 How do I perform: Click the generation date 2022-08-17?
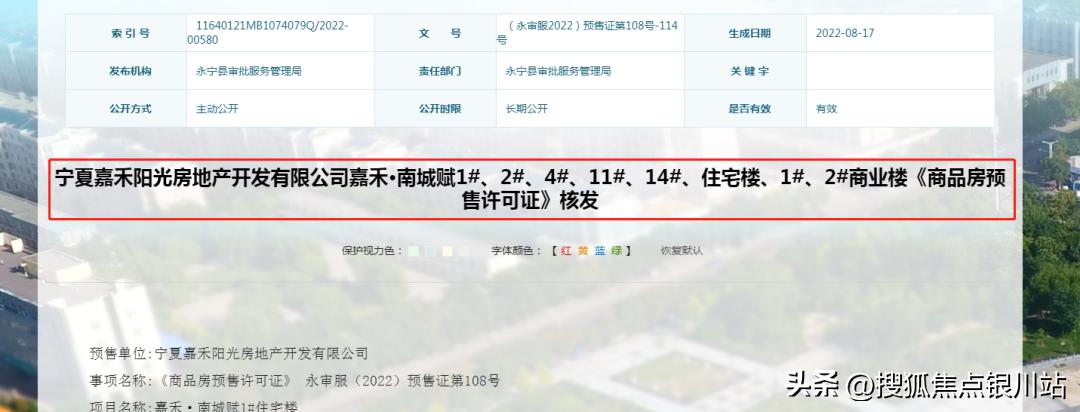(x=845, y=32)
